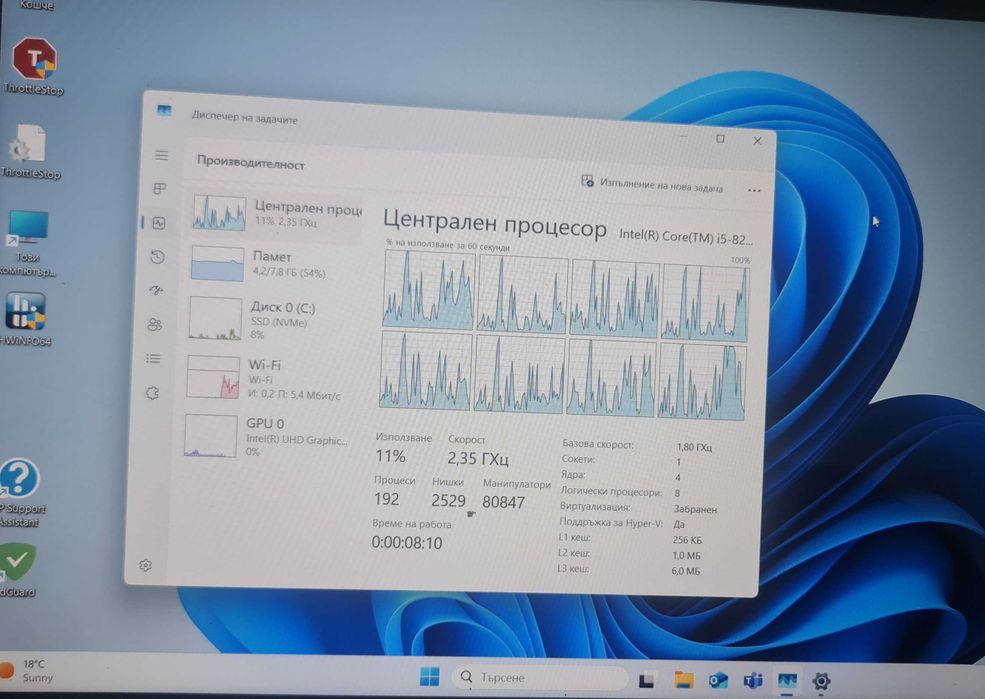Click the last logical processor usage graph
The image size is (985, 699).
pyautogui.click(x=702, y=381)
